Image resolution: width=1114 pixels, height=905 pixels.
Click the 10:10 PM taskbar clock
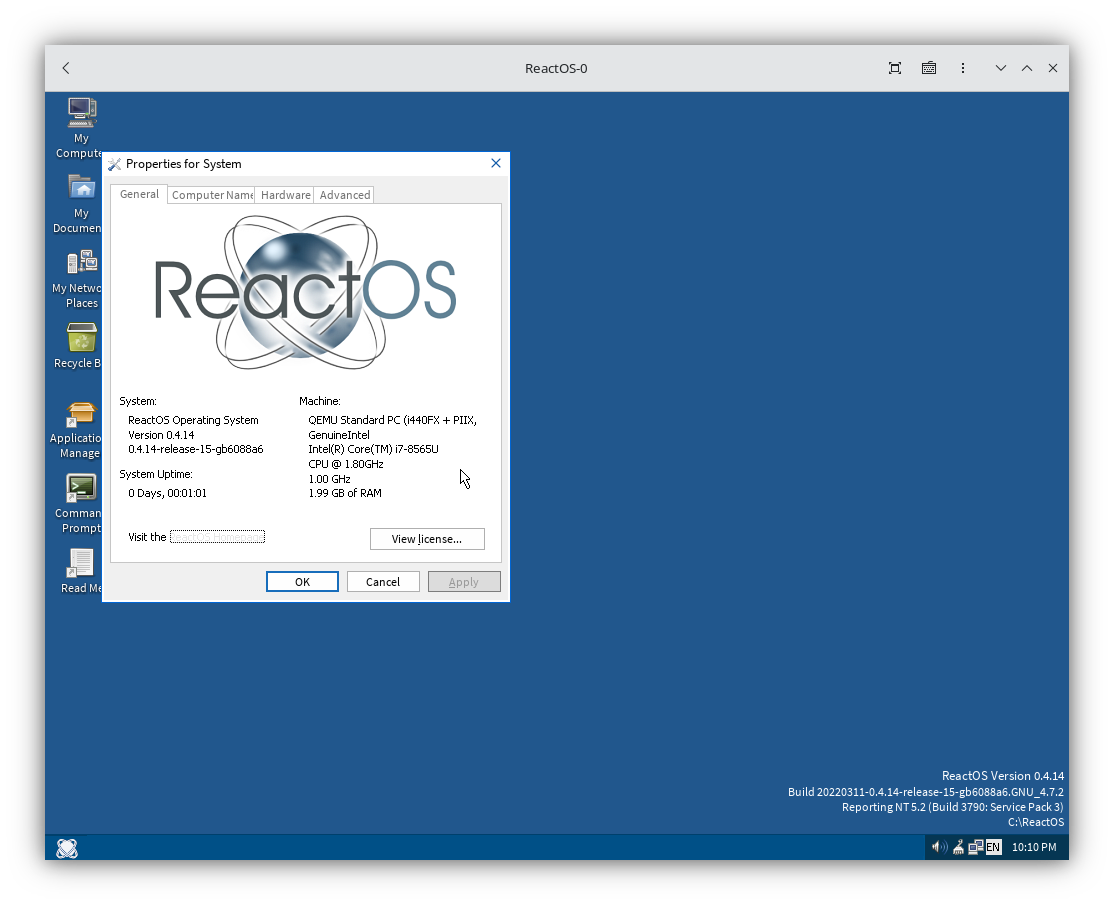click(1034, 847)
